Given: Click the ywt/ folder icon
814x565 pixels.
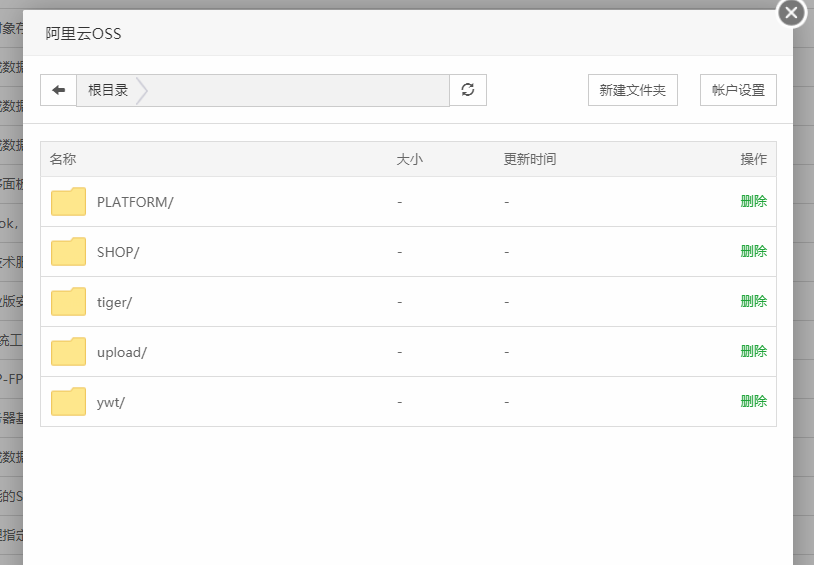Looking at the screenshot, I should pyautogui.click(x=69, y=401).
